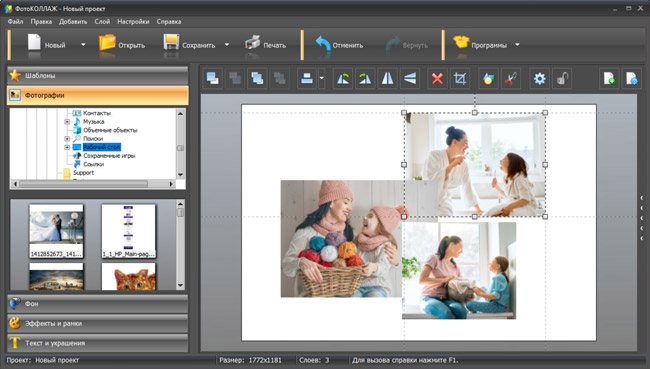The width and height of the screenshot is (650, 369).
Task: Expand the Музыка tree node
Action: pos(67,121)
